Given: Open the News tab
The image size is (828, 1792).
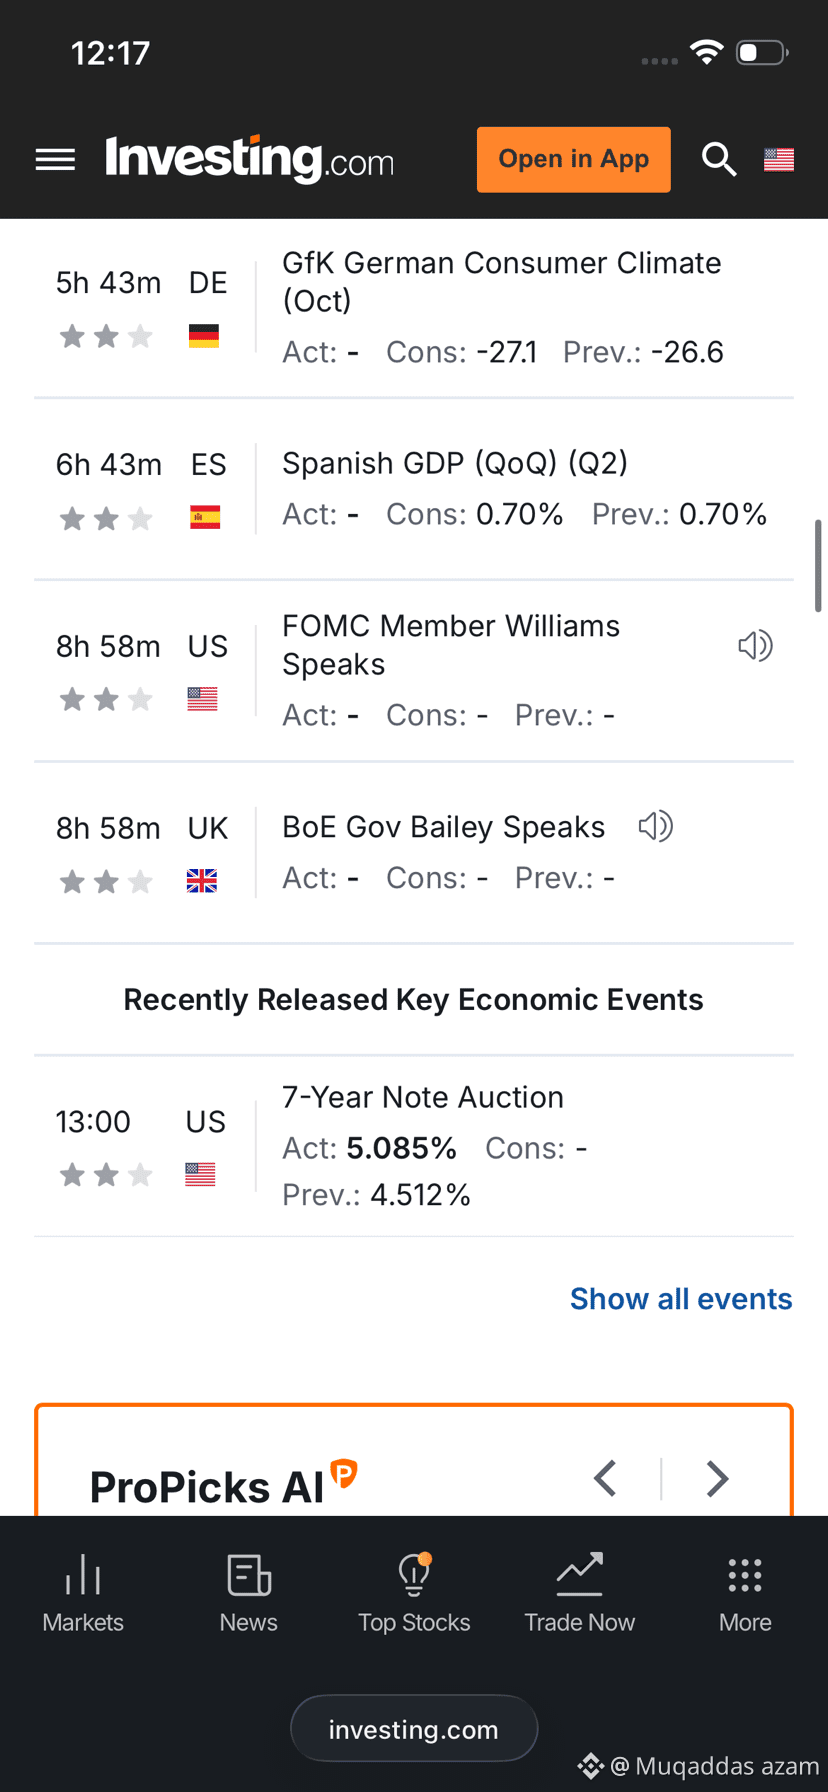Looking at the screenshot, I should pos(248,1594).
